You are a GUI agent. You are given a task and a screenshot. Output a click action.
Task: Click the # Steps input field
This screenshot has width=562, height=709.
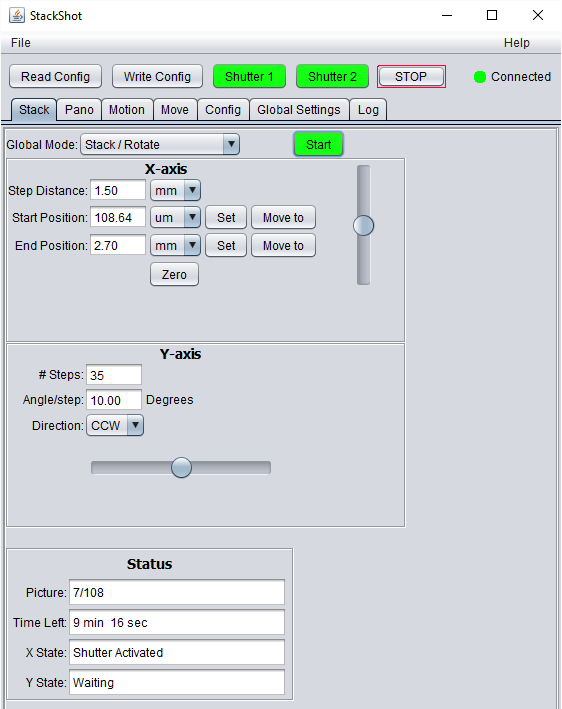(114, 375)
